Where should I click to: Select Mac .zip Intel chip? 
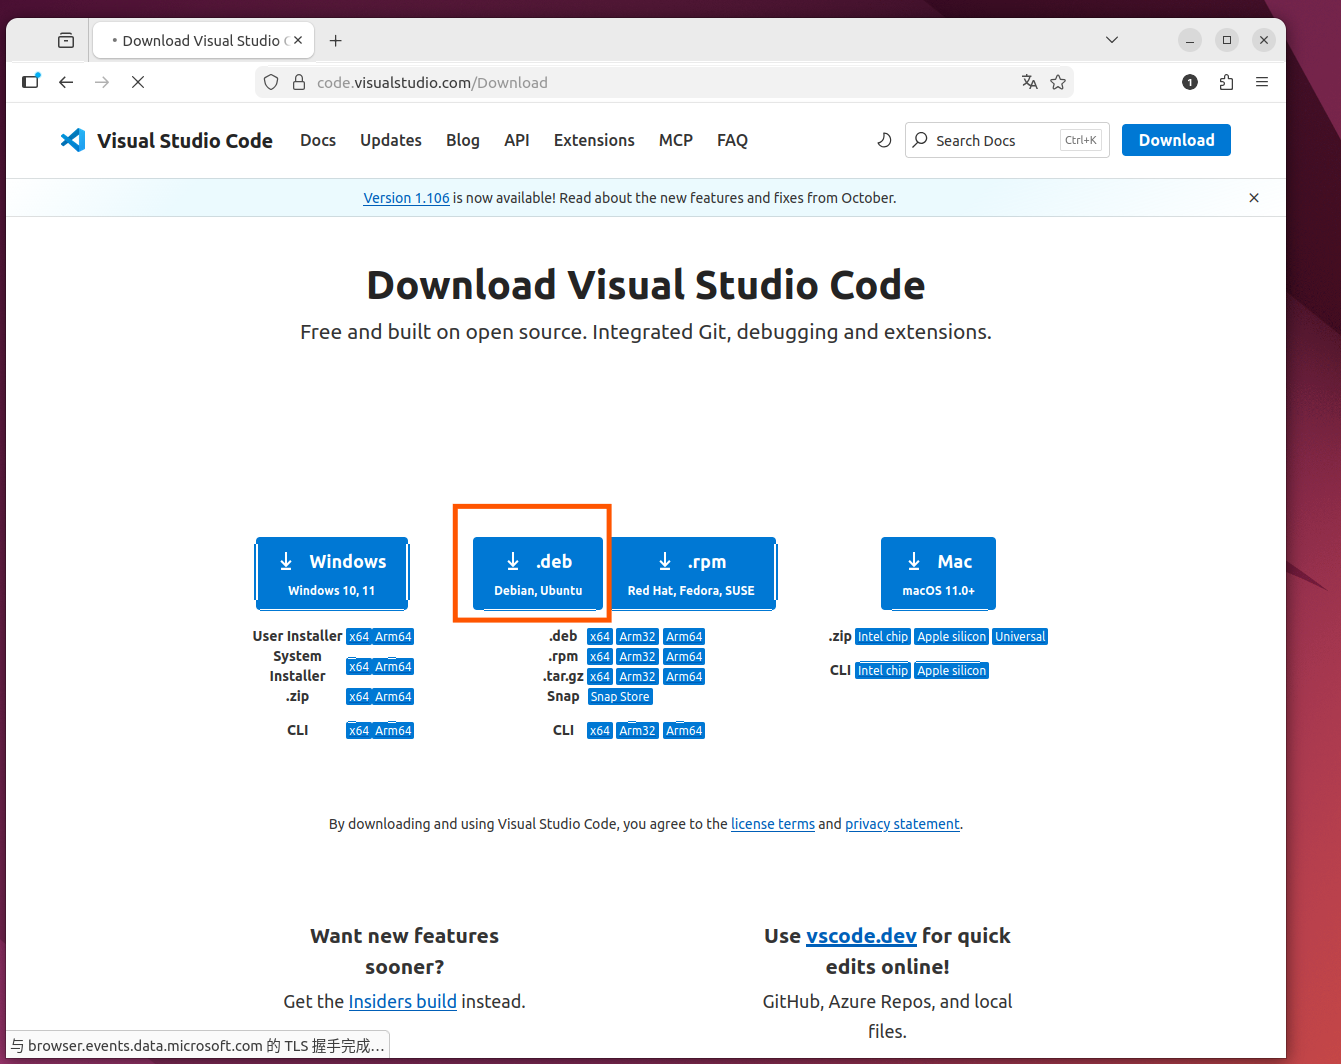[x=883, y=637]
